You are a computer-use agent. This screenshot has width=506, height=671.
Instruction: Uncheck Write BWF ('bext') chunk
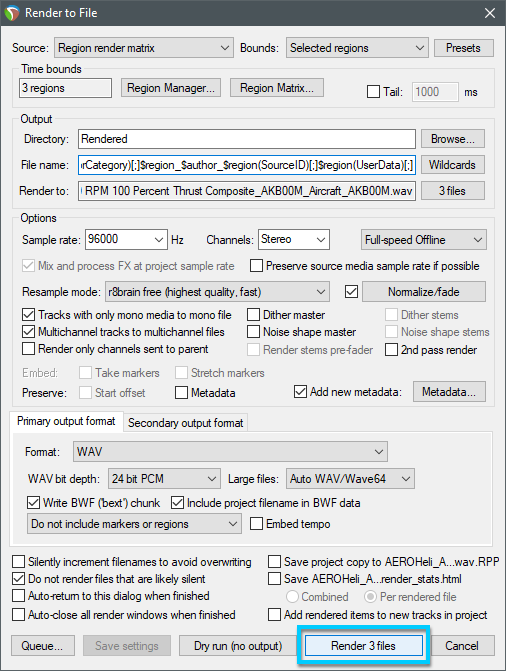[33, 502]
